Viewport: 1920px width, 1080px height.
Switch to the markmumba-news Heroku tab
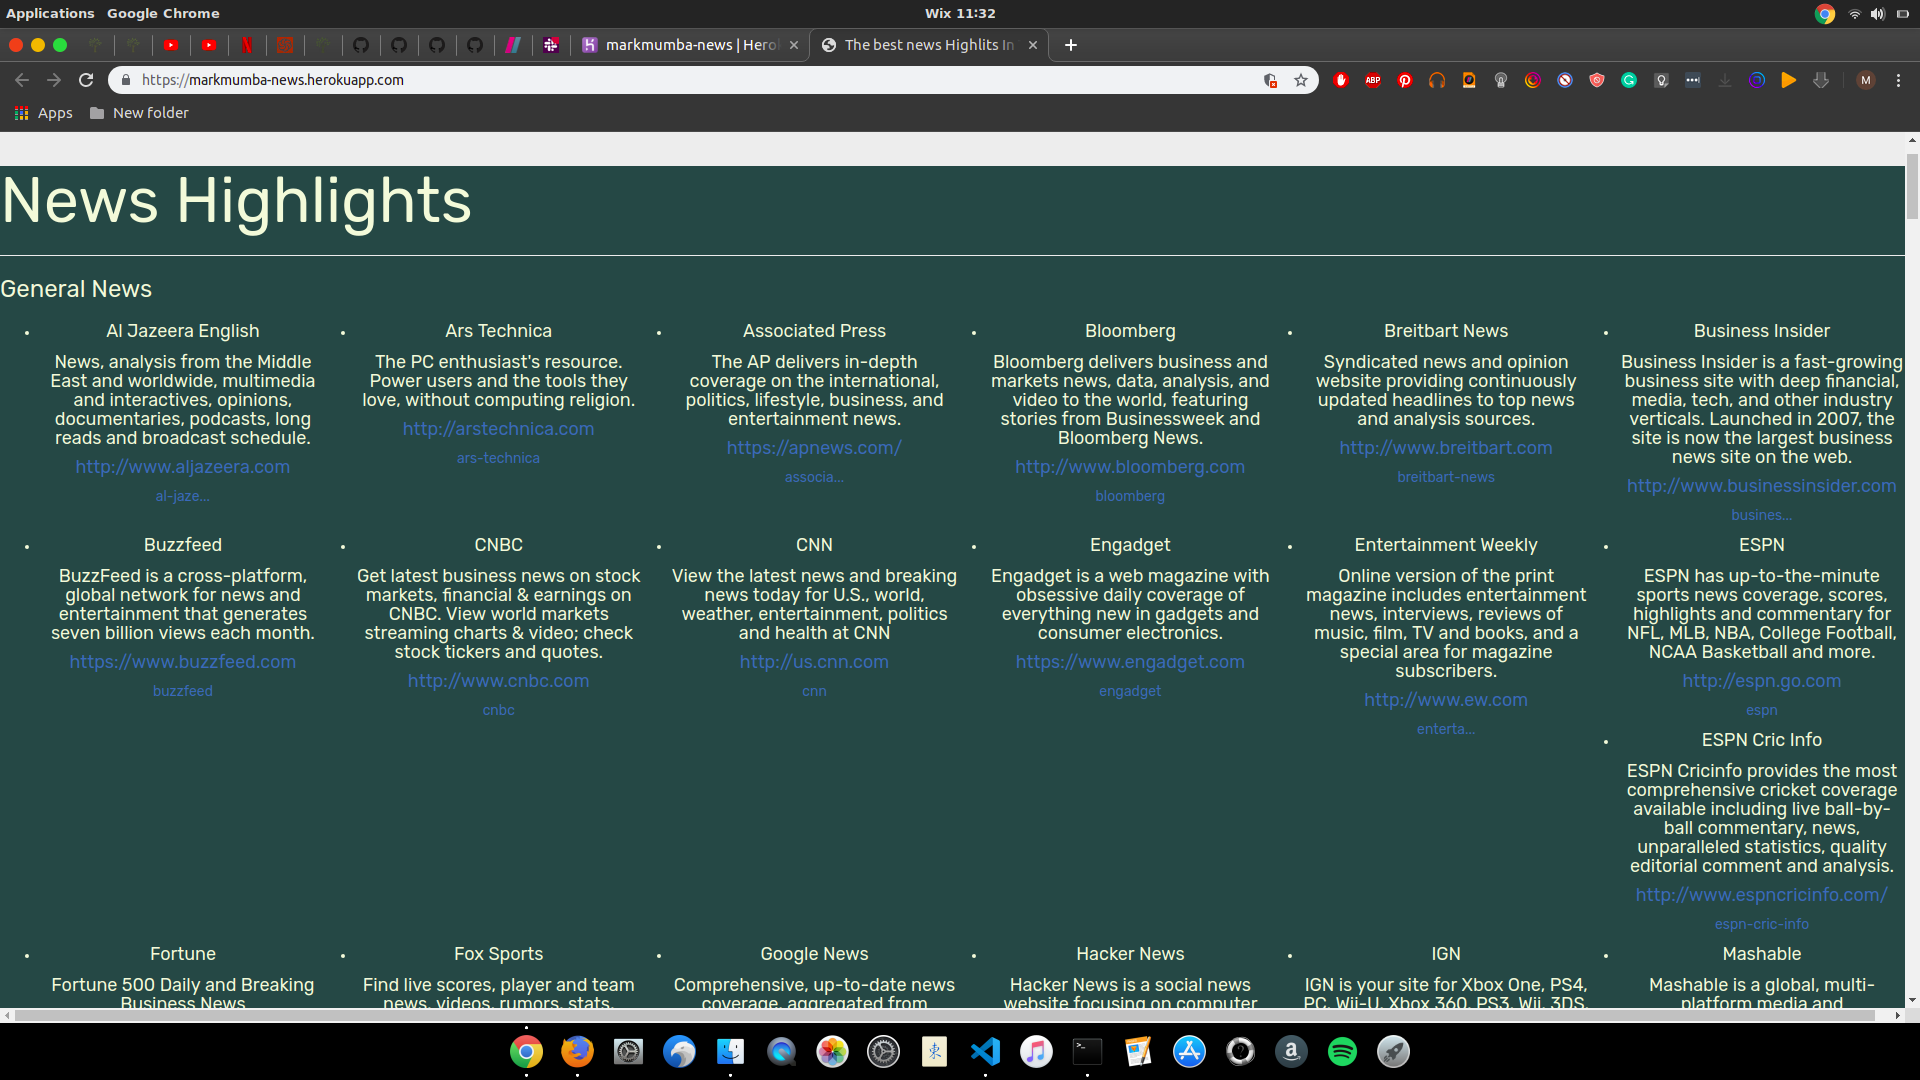(690, 45)
